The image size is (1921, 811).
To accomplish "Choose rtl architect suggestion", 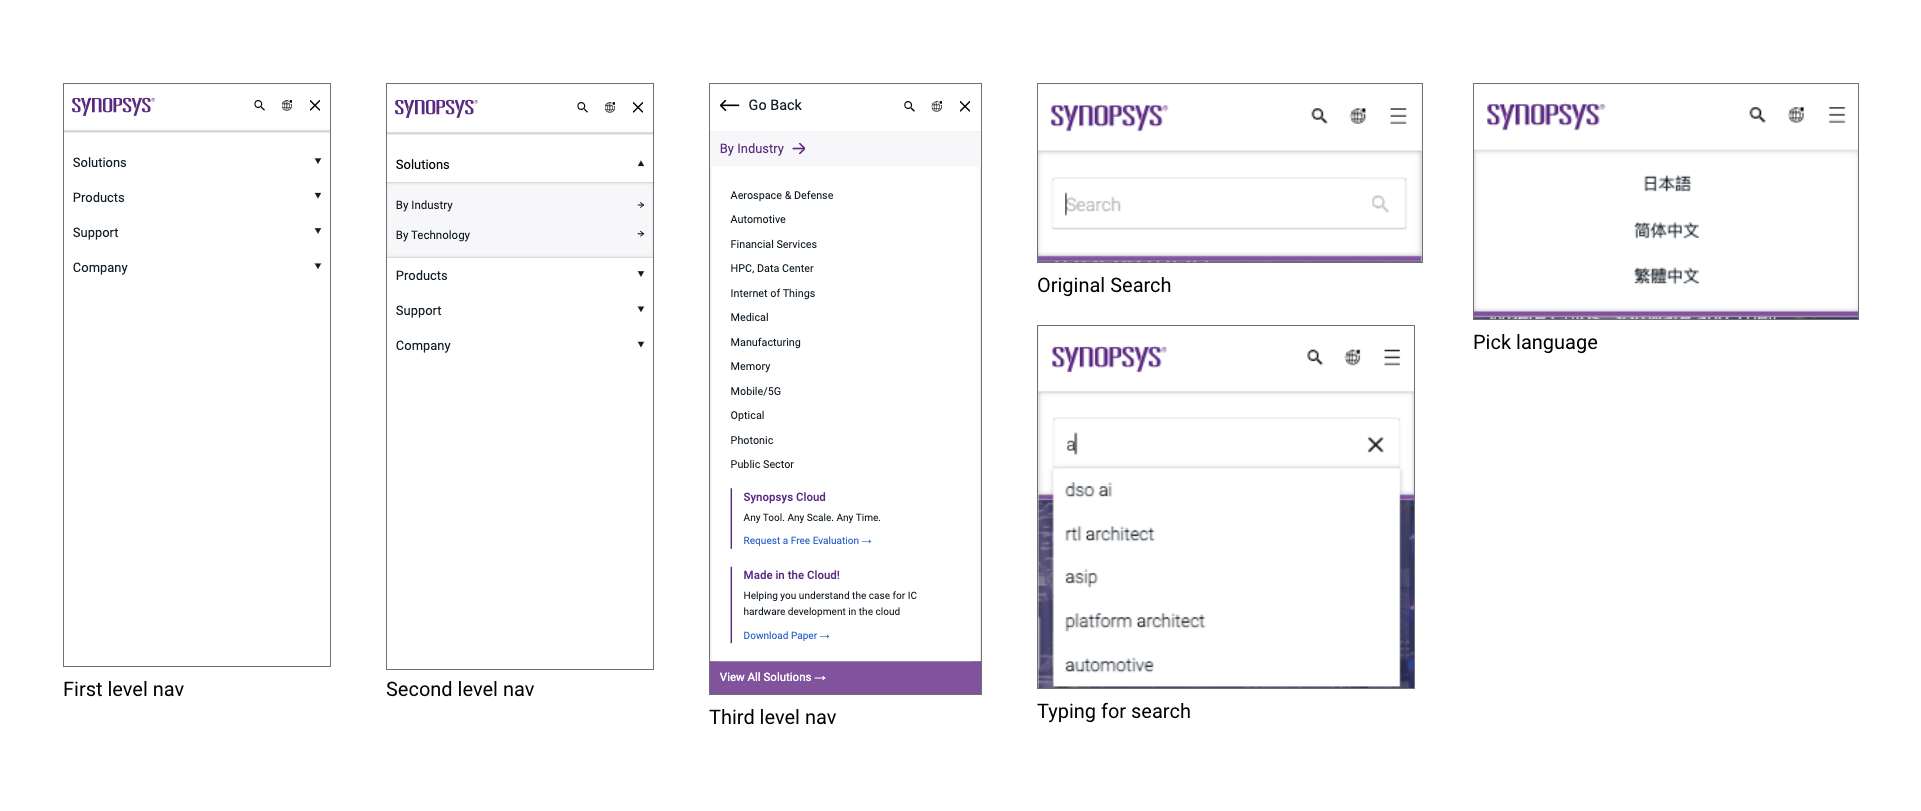I will 1109,534.
